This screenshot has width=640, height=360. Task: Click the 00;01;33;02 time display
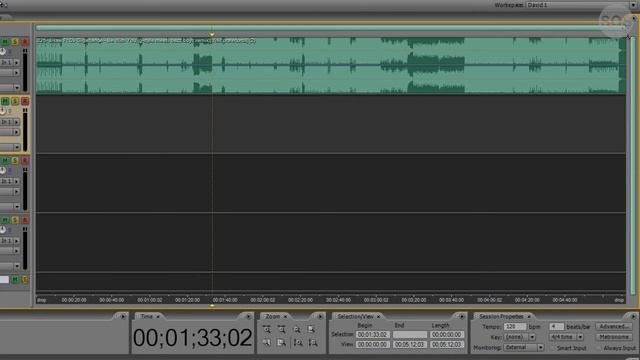coord(192,338)
